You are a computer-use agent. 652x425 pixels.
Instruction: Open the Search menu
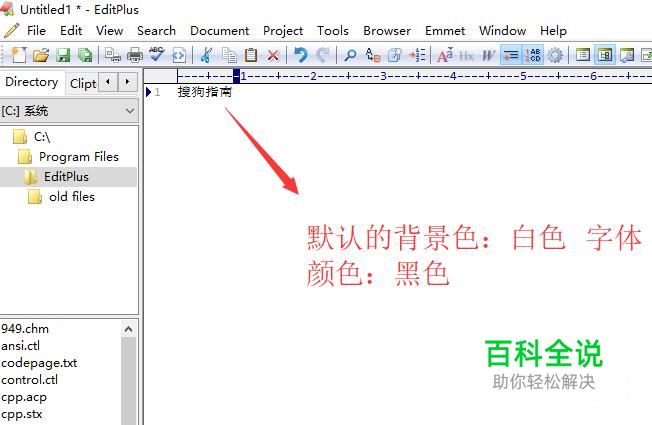point(156,31)
